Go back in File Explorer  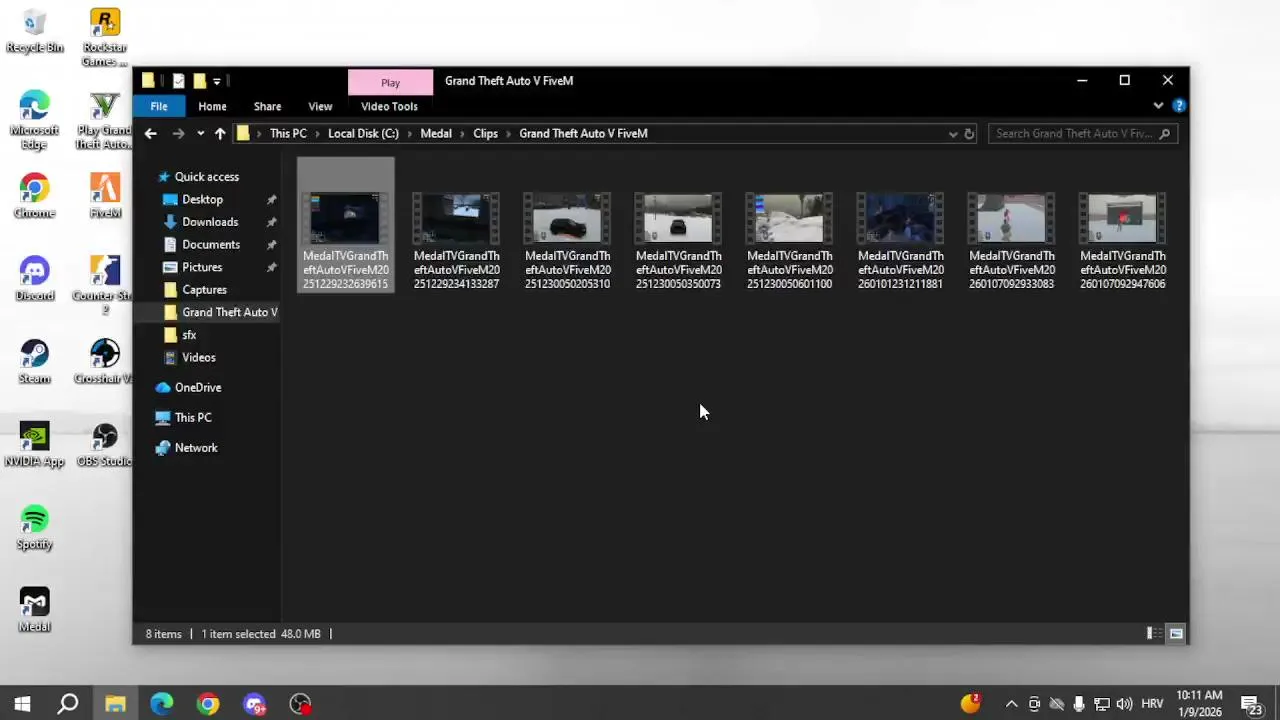[x=151, y=133]
